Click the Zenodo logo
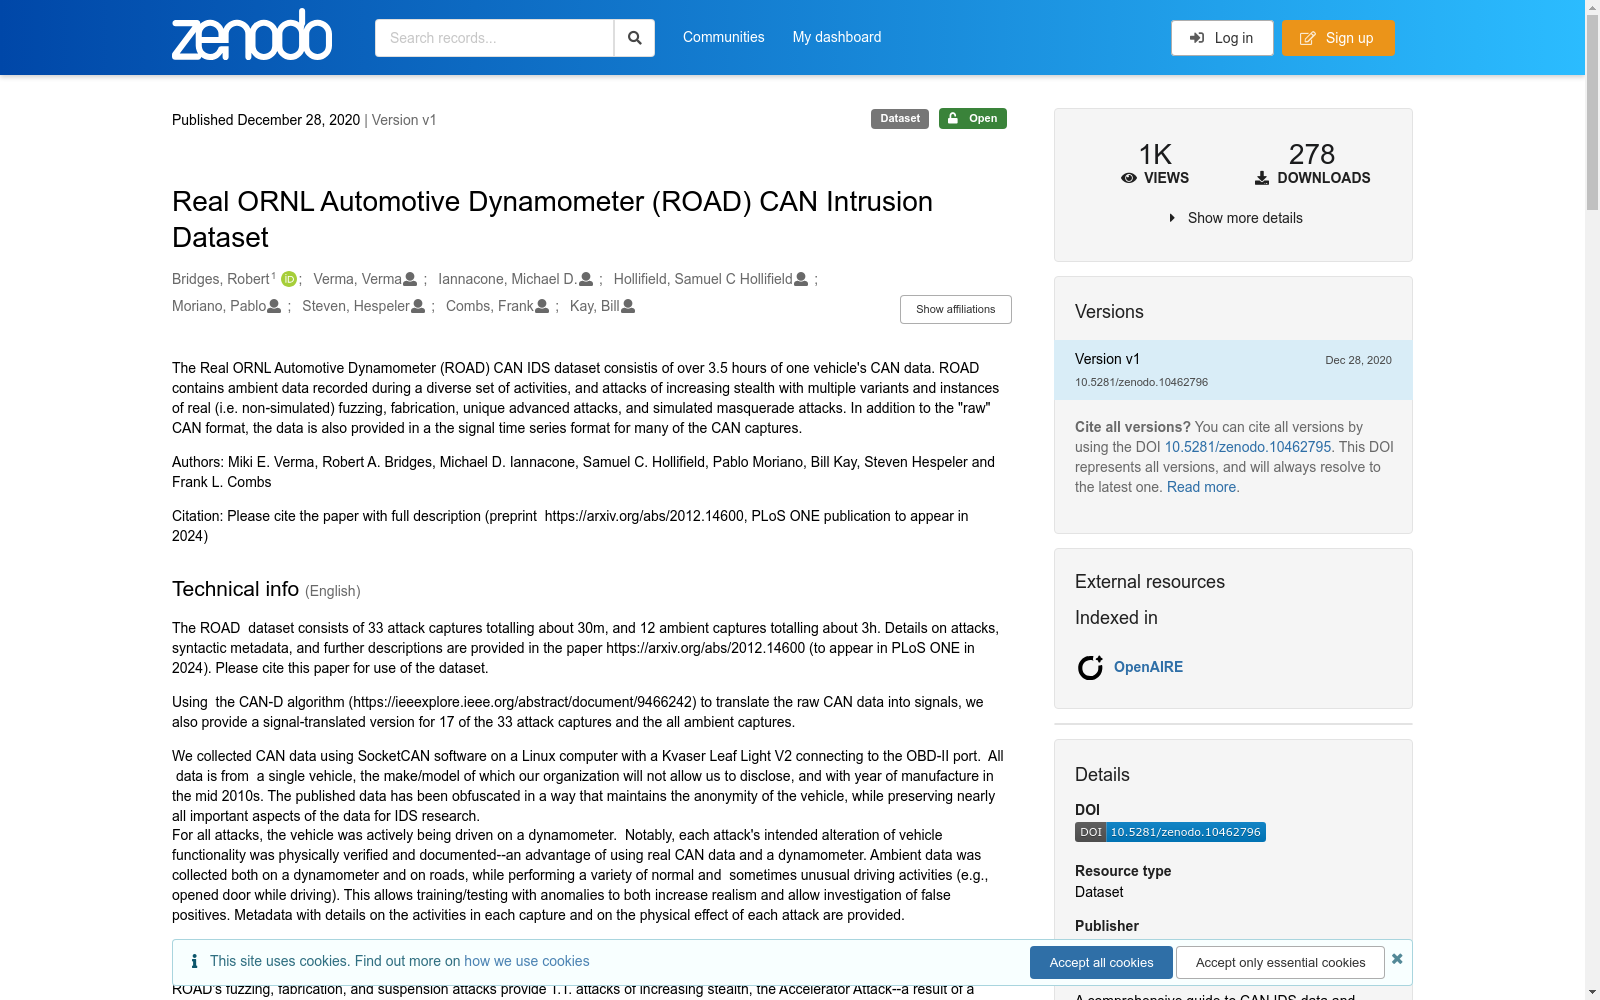1600x1000 pixels. click(x=252, y=35)
